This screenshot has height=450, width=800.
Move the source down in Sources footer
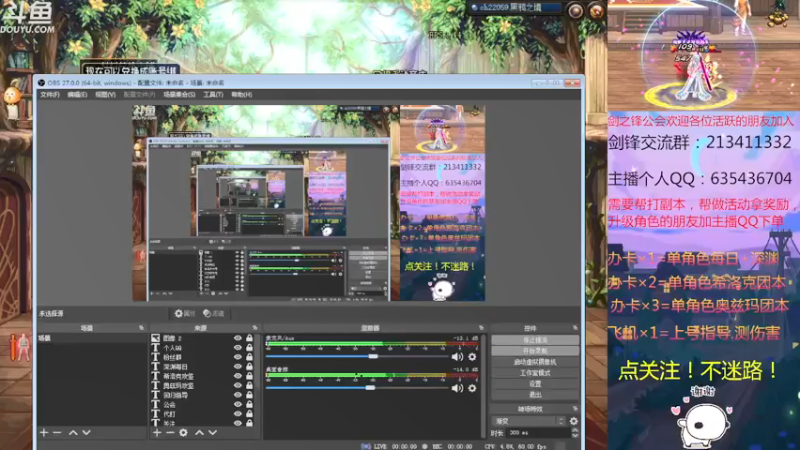(212, 433)
